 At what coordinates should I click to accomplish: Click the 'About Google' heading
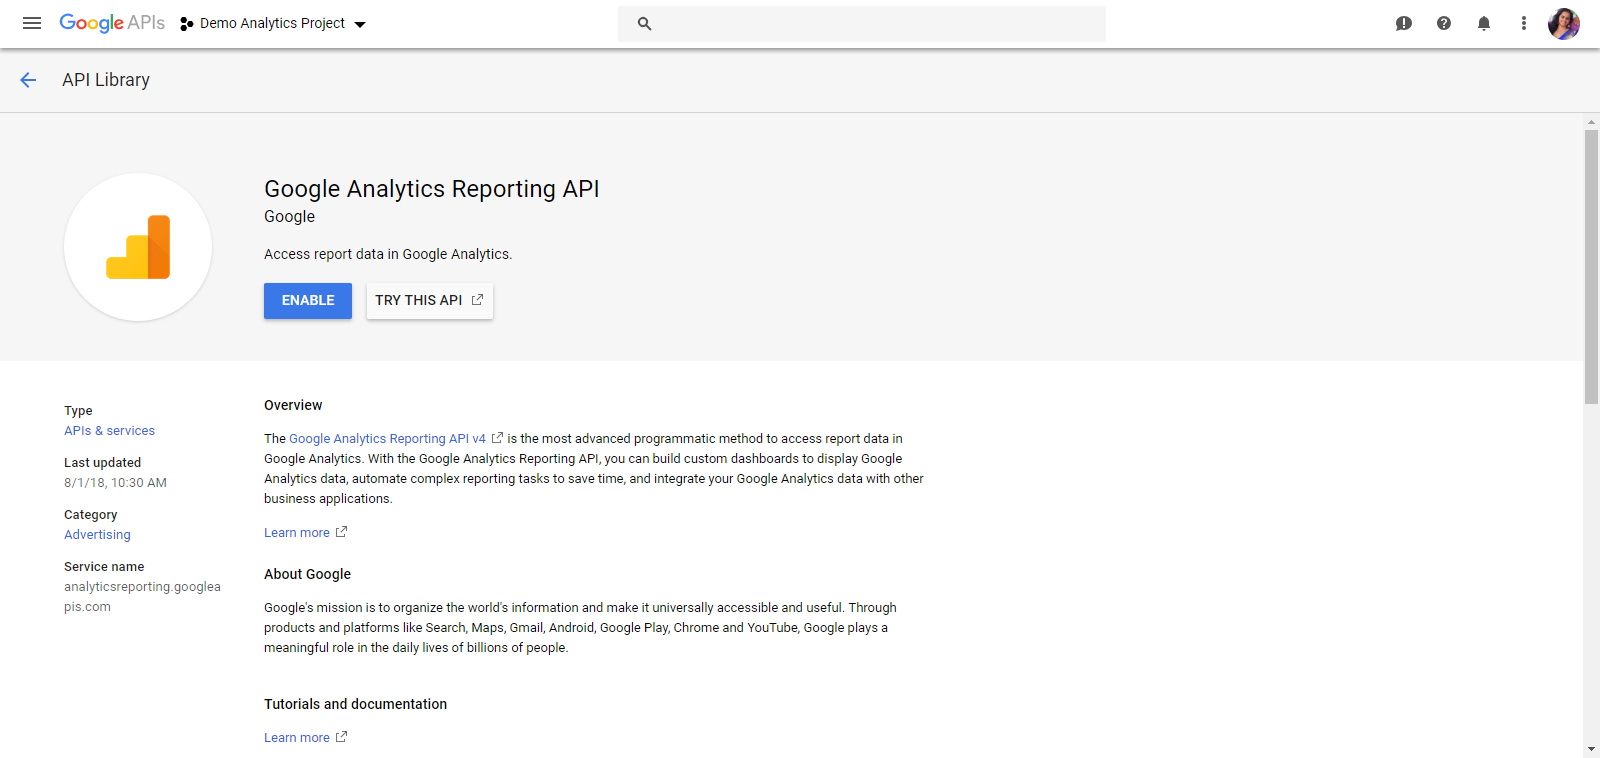(x=307, y=574)
